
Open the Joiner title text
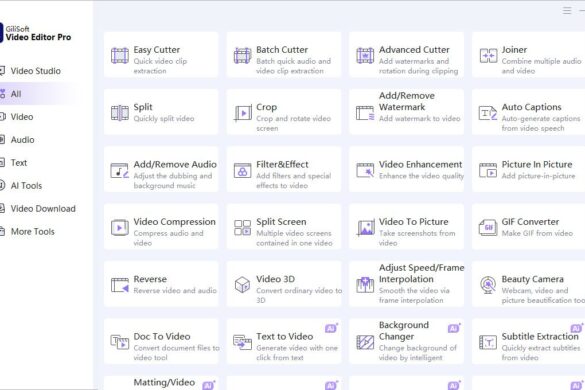pos(514,50)
